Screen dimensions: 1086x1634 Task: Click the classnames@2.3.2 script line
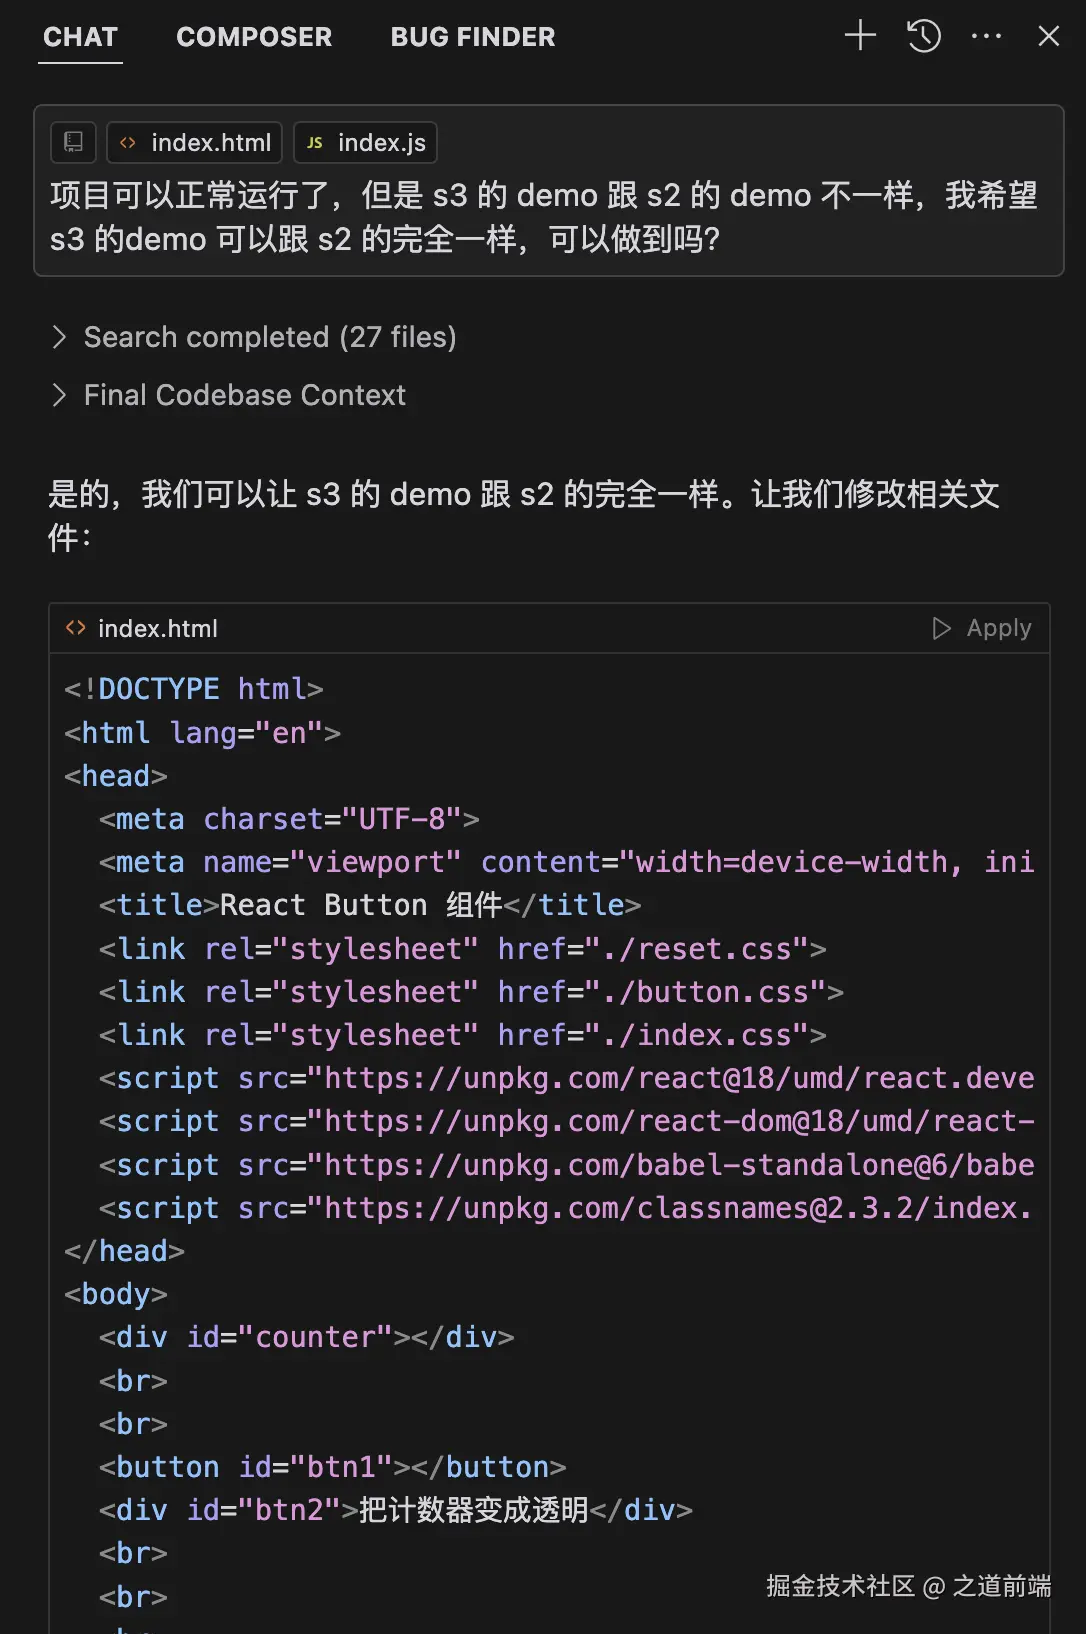[567, 1208]
